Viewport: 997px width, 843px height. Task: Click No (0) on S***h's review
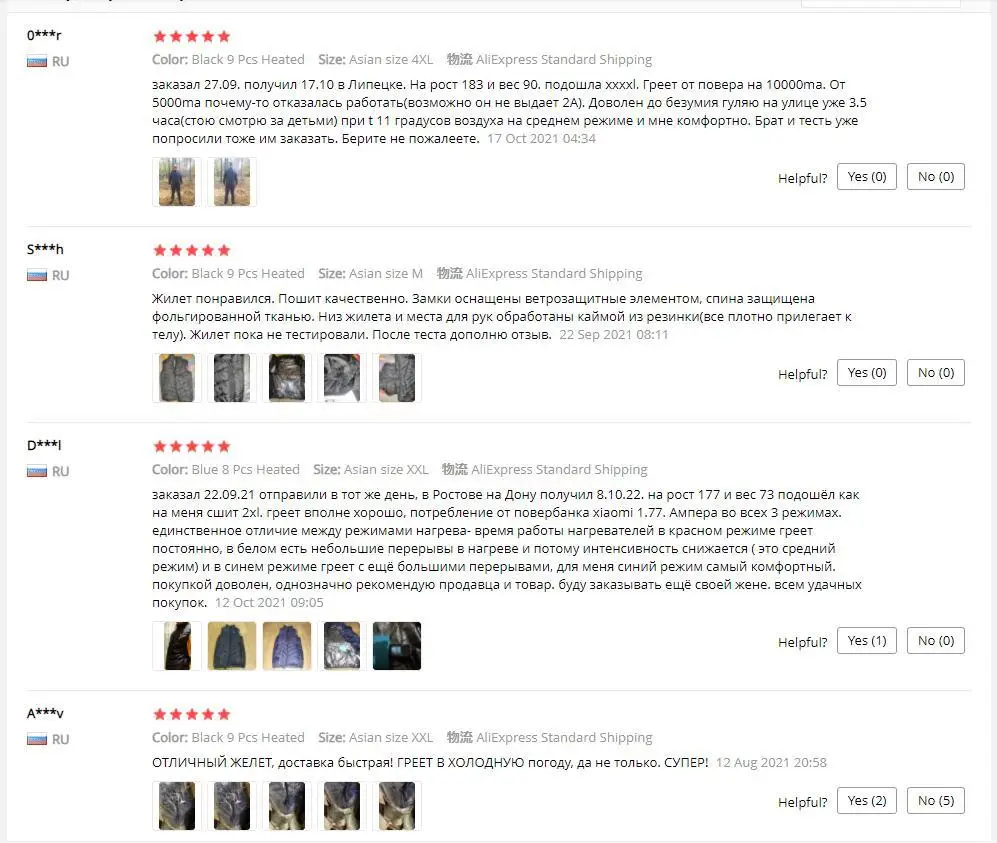pos(936,373)
